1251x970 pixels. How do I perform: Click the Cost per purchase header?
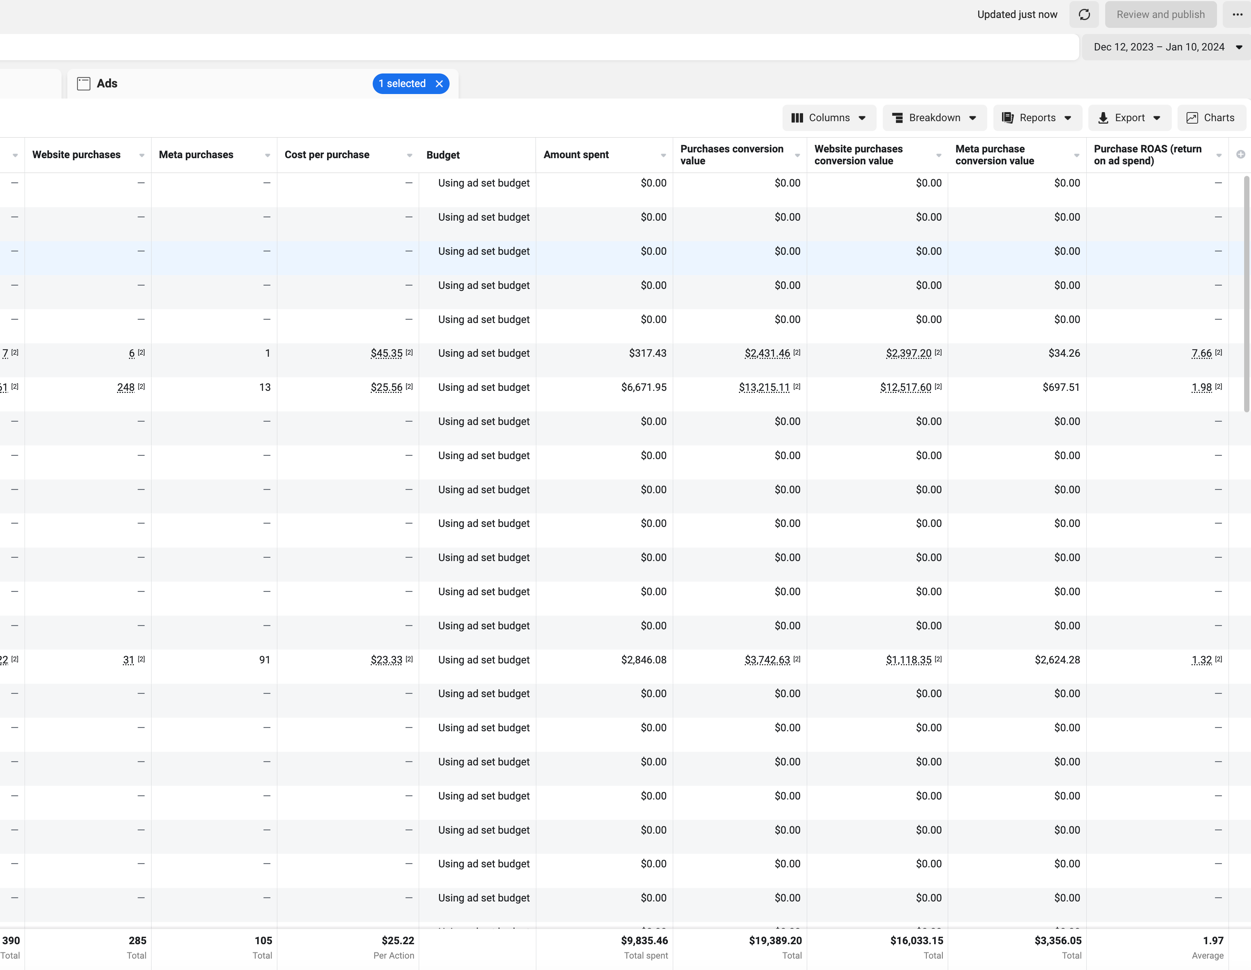click(x=327, y=155)
